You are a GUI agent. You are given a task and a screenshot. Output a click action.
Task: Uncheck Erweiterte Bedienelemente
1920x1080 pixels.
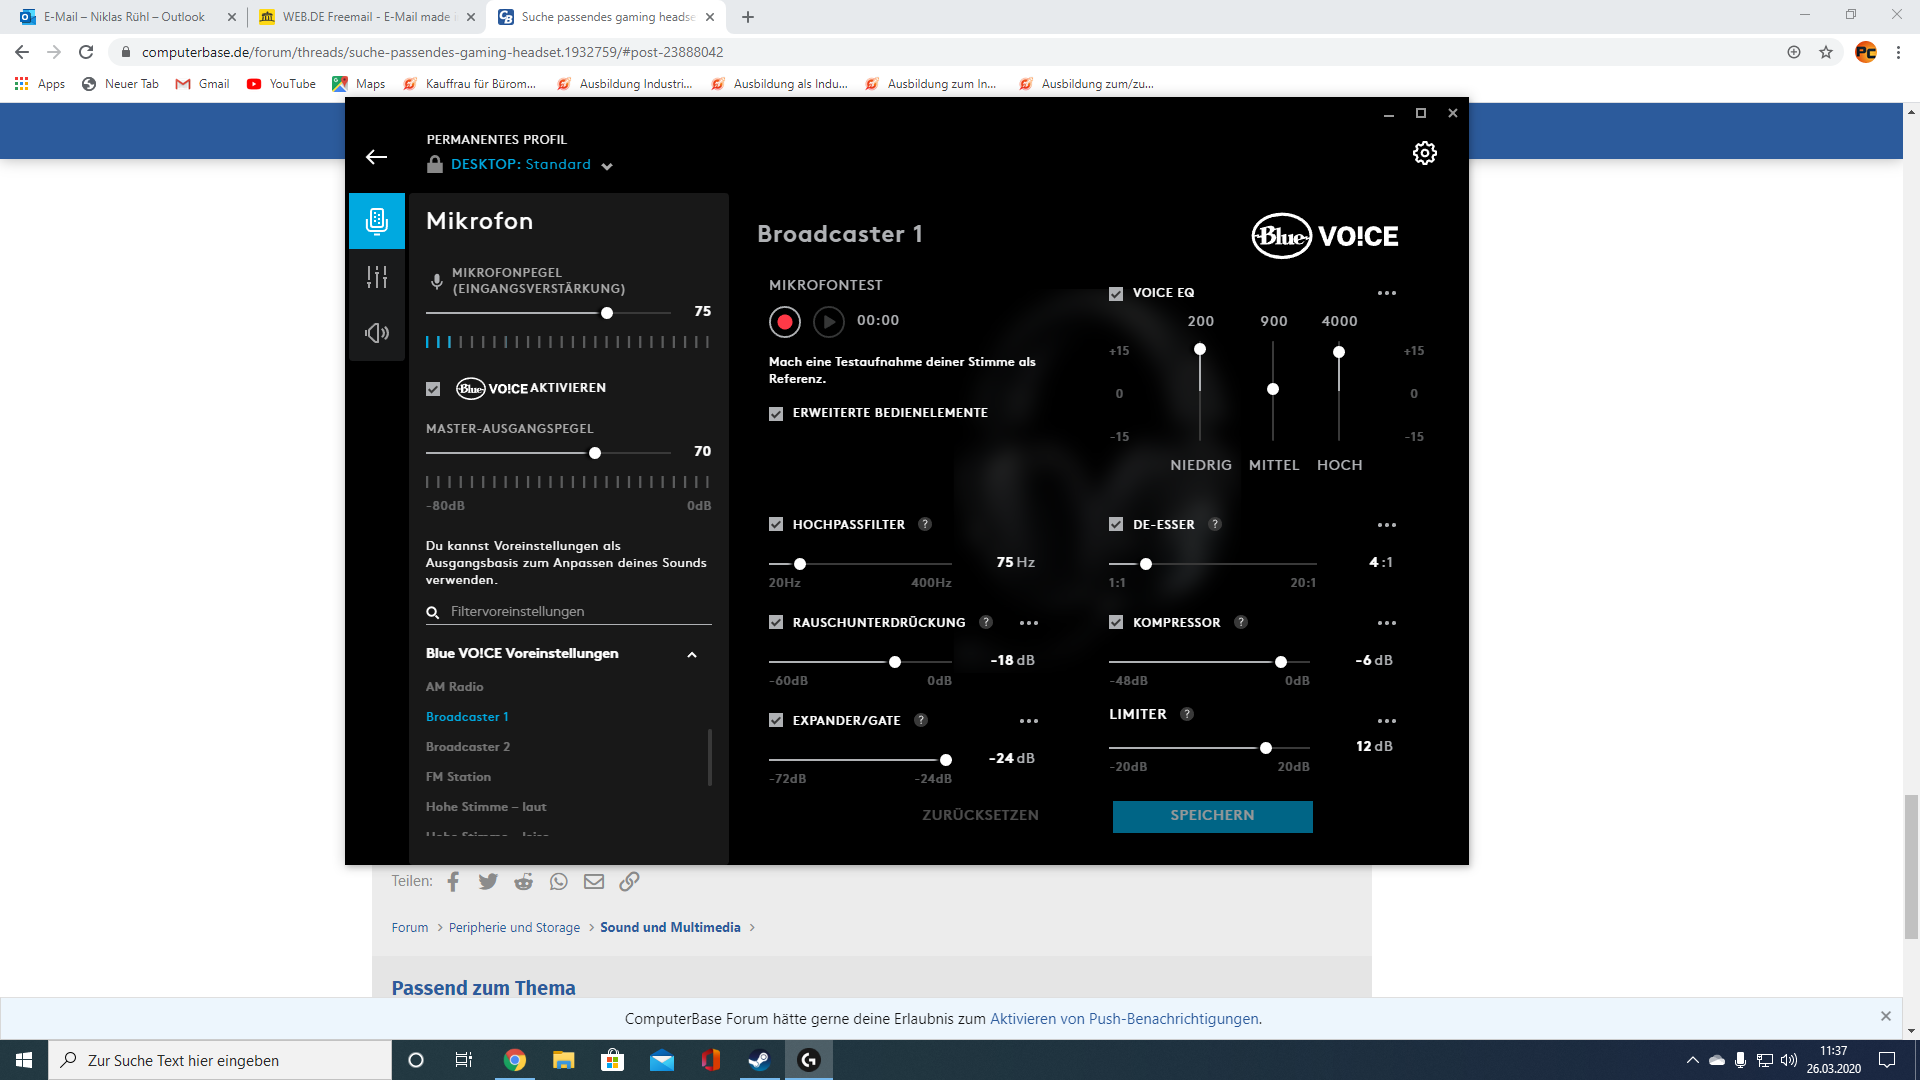pyautogui.click(x=776, y=414)
